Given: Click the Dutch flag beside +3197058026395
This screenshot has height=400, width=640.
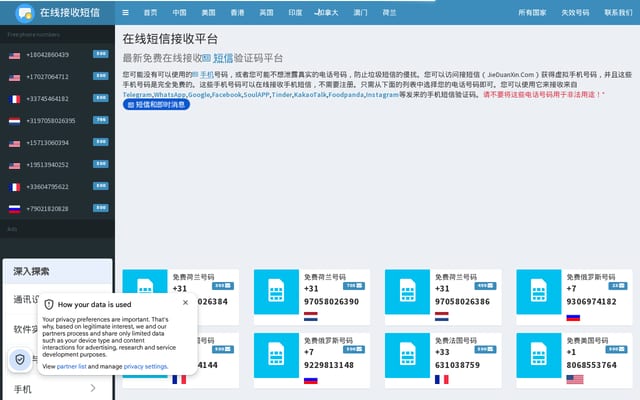Looking at the screenshot, I should pyautogui.click(x=14, y=121).
